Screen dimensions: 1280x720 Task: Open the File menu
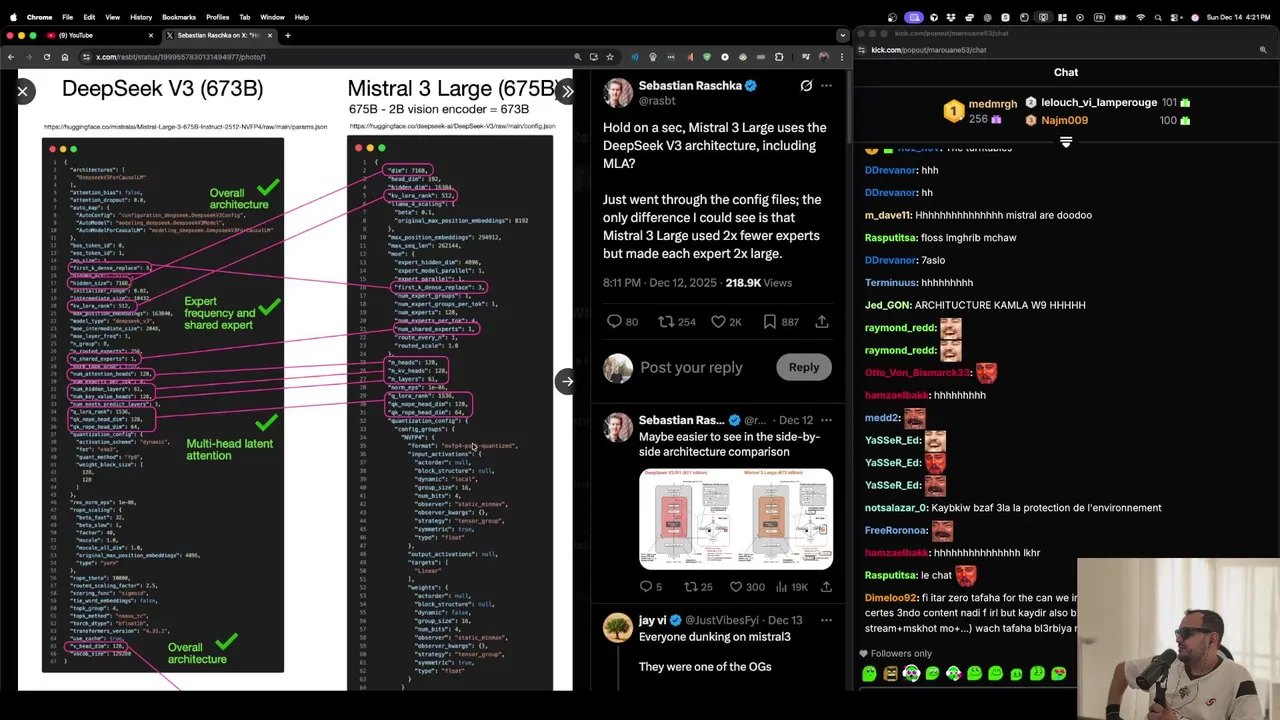point(67,17)
